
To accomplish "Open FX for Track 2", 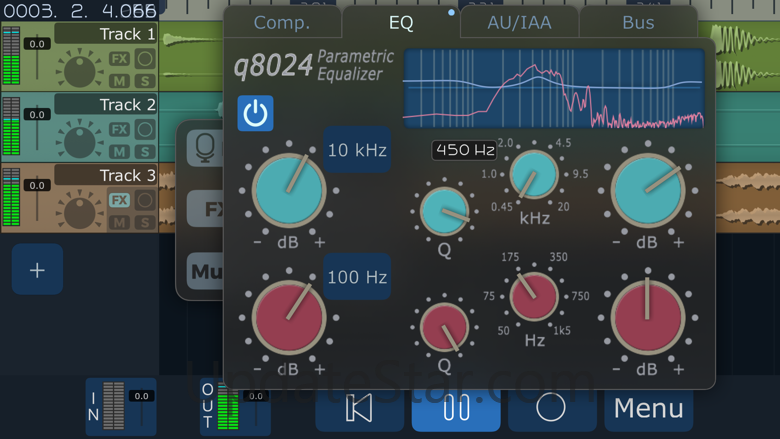I will pos(119,130).
